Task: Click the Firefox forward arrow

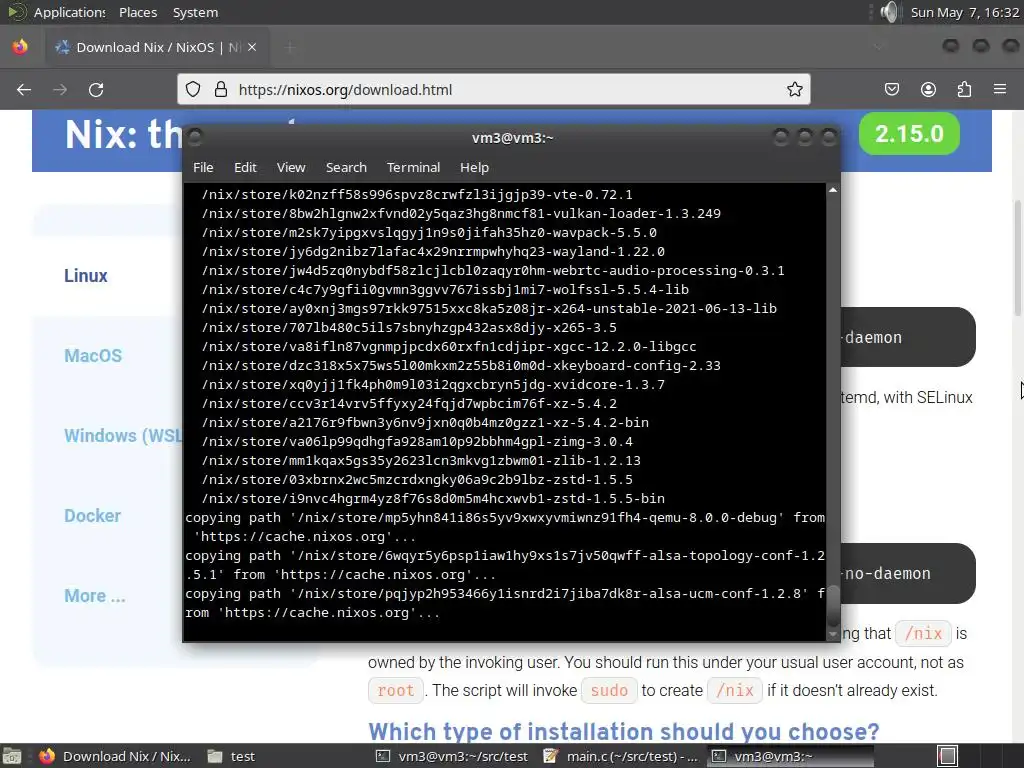Action: click(60, 89)
